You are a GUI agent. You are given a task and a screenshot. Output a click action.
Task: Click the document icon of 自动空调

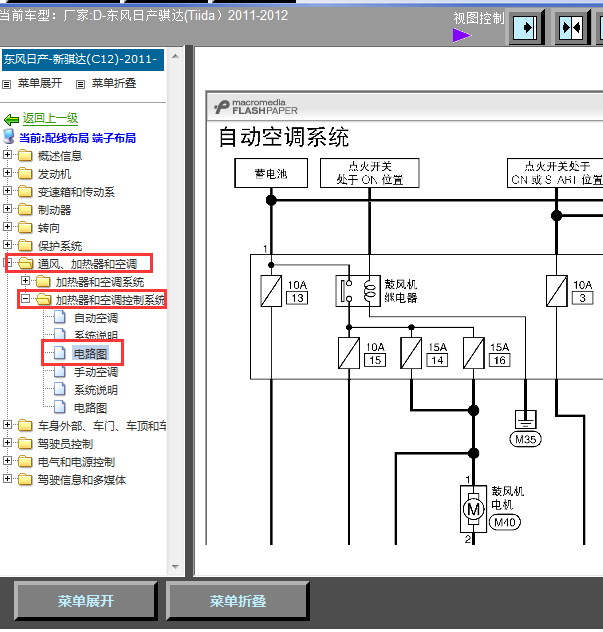pos(60,318)
